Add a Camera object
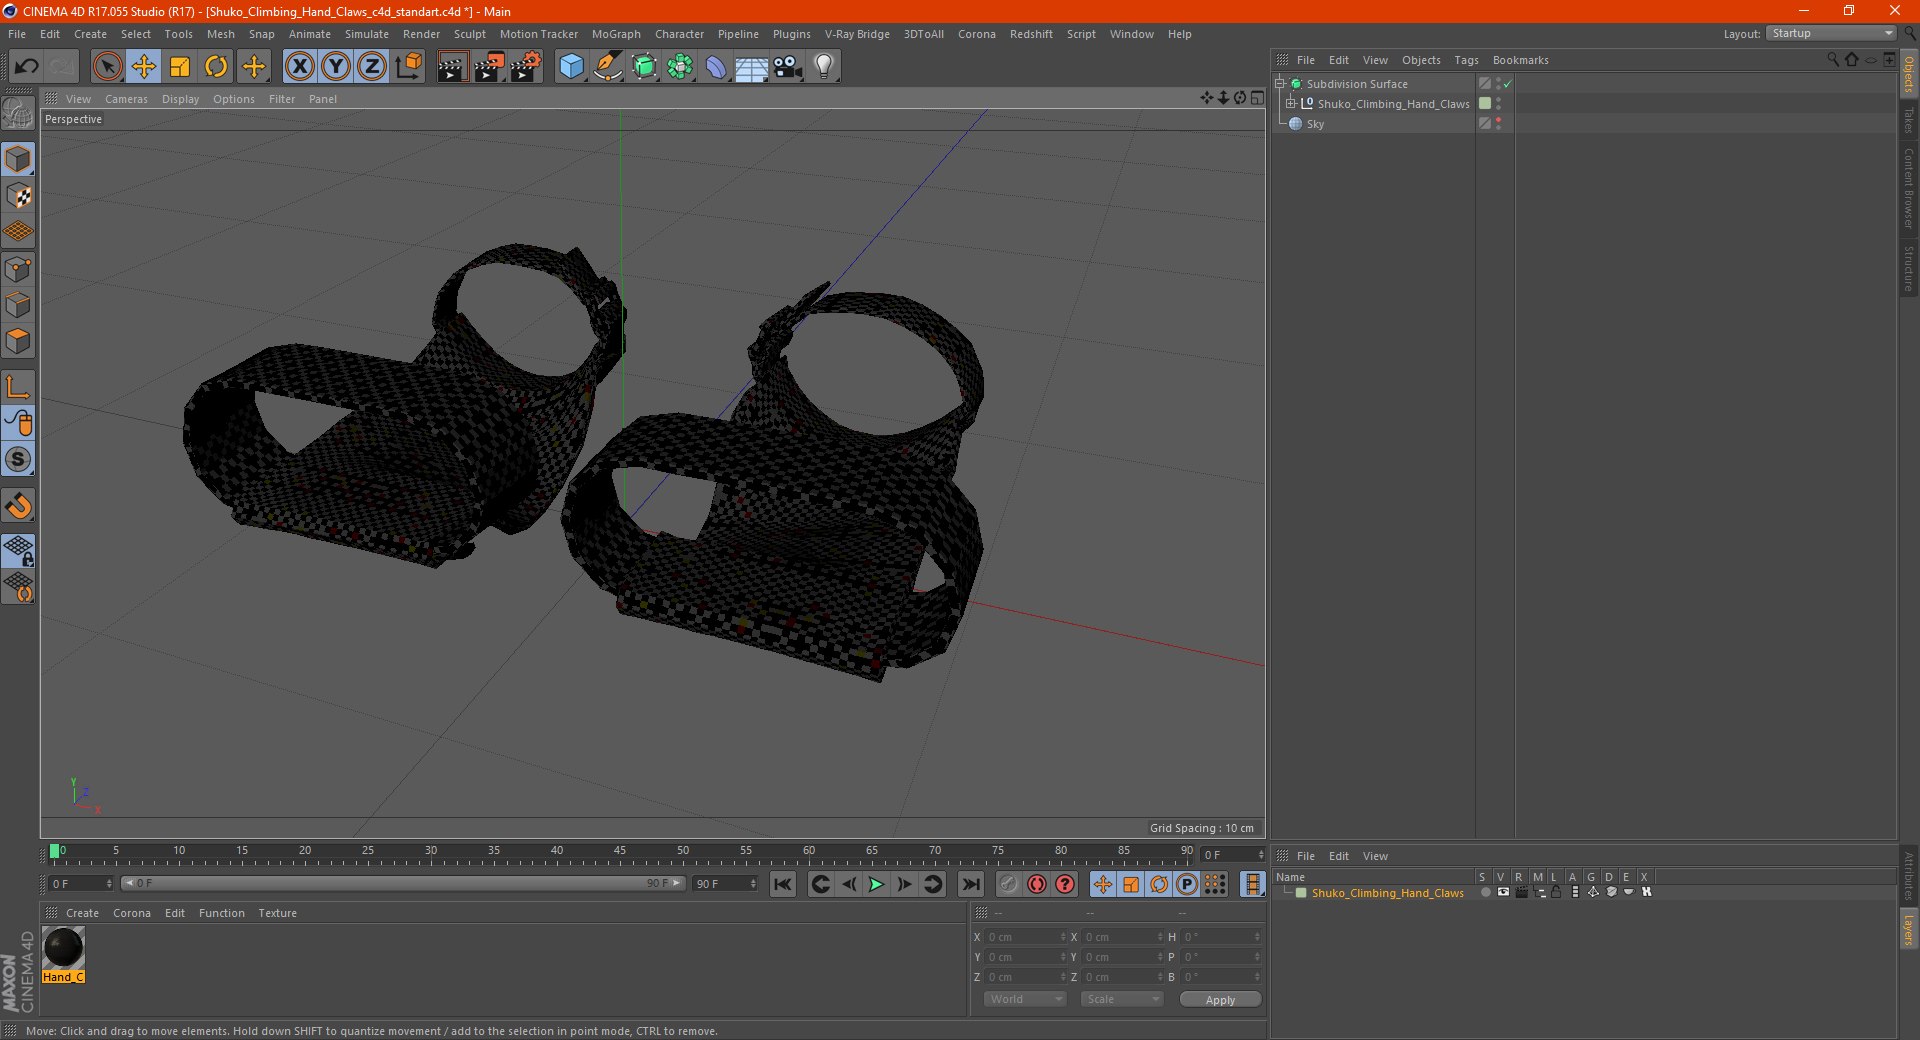Image resolution: width=1920 pixels, height=1040 pixels. 788,67
